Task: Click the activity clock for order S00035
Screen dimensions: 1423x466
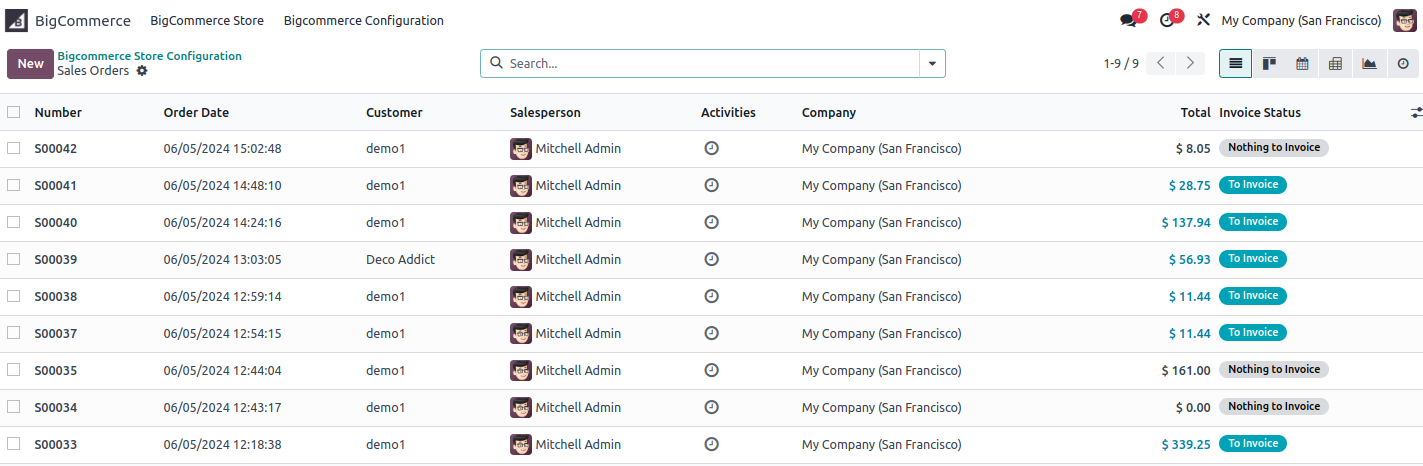Action: click(x=711, y=370)
